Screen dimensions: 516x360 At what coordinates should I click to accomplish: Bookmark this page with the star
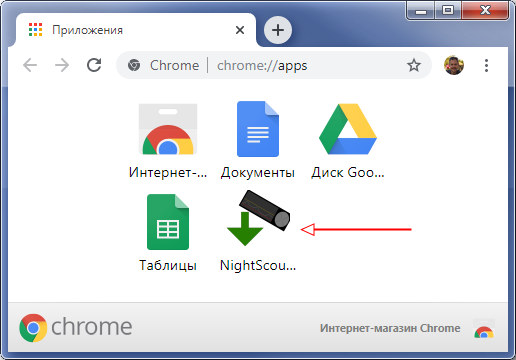414,65
